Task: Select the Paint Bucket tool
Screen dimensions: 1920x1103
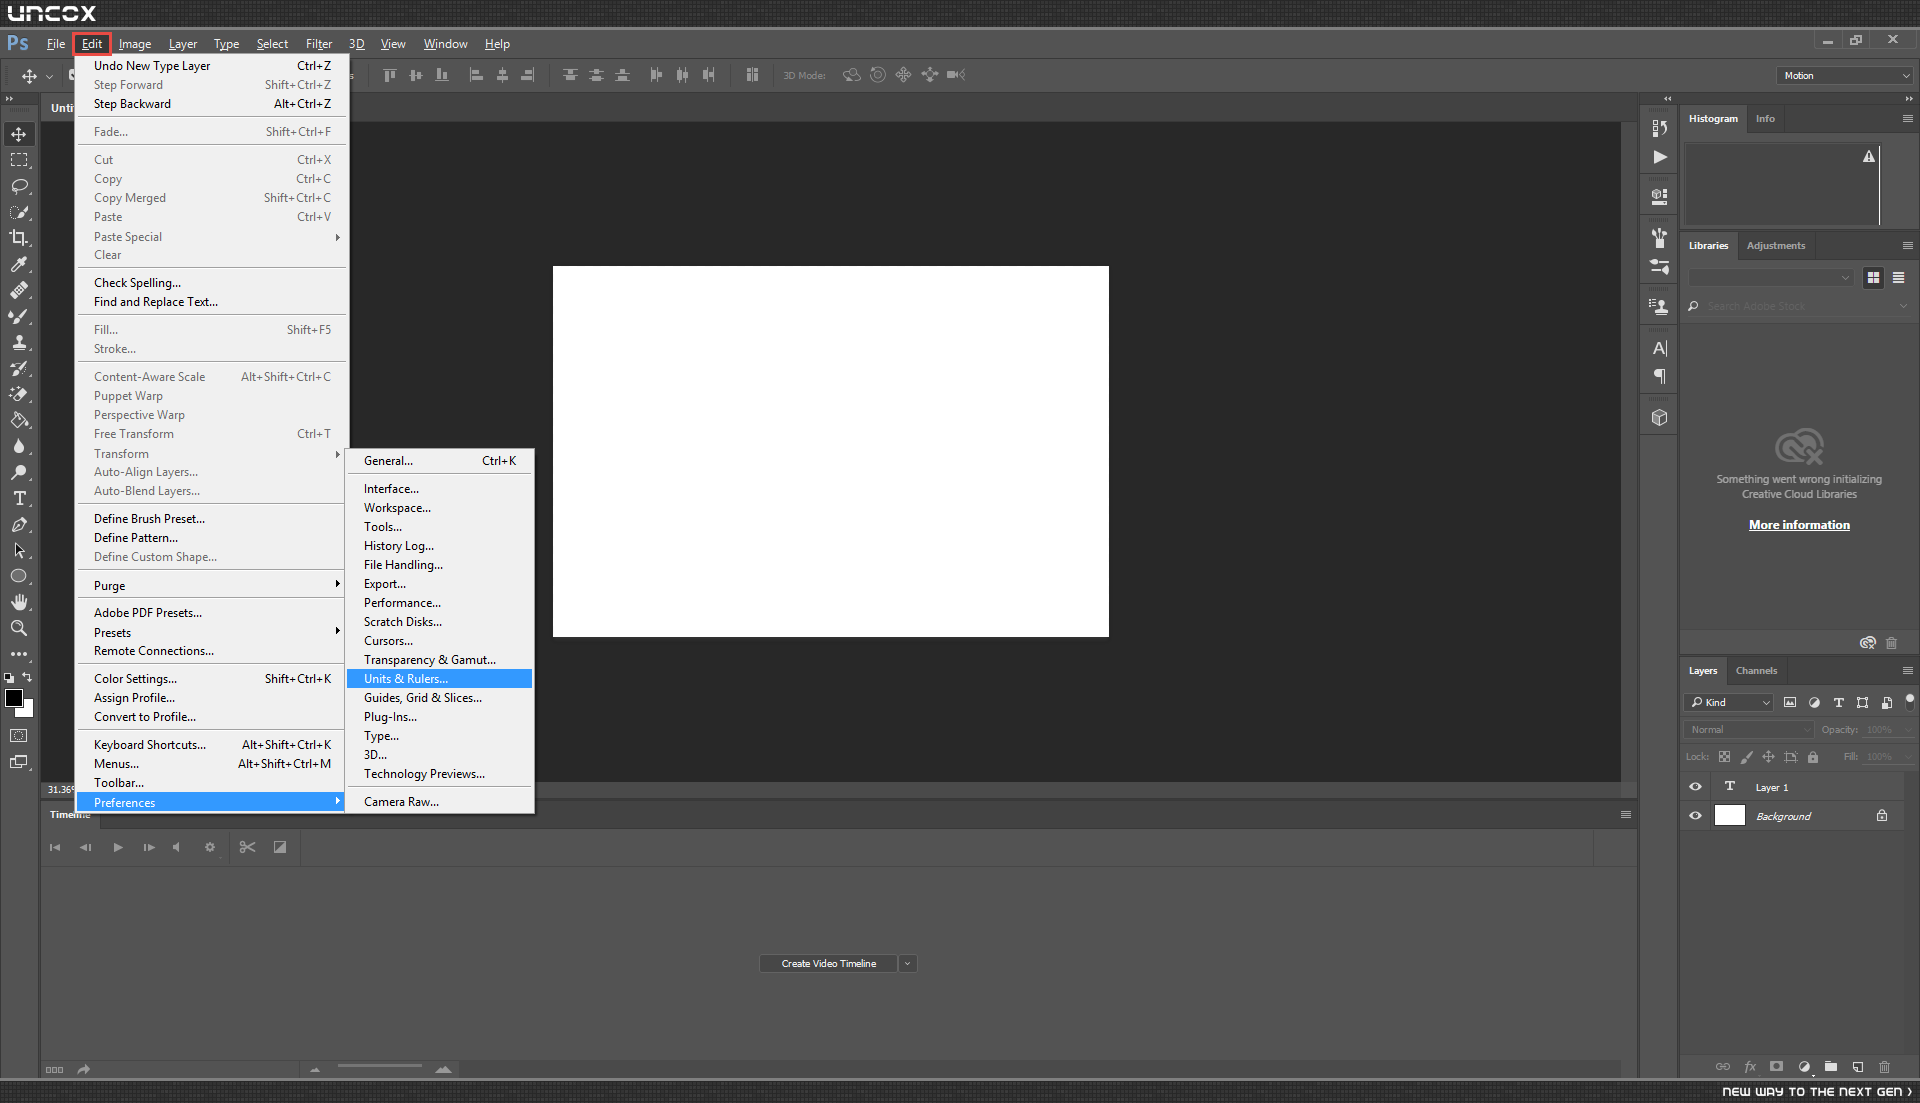Action: tap(19, 420)
